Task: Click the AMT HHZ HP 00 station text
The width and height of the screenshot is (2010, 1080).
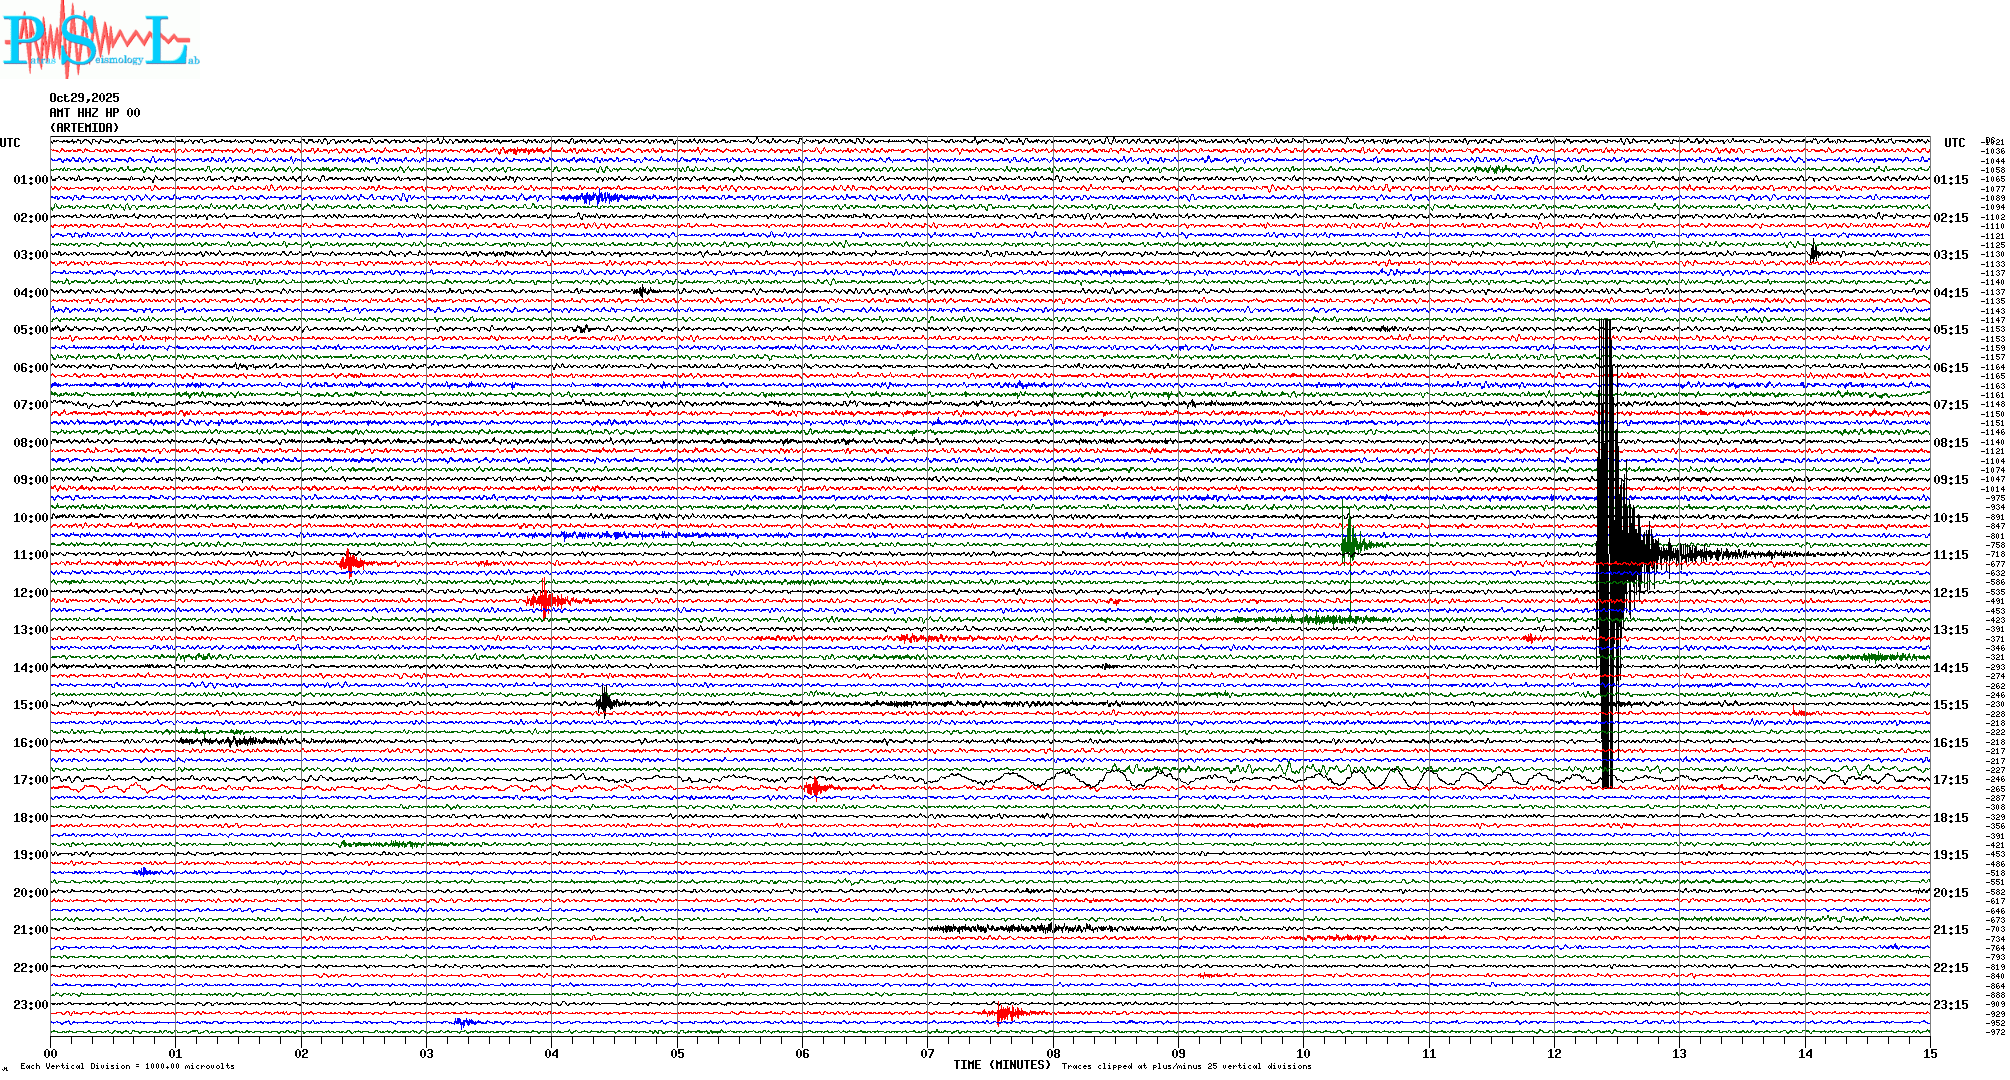Action: [x=94, y=113]
